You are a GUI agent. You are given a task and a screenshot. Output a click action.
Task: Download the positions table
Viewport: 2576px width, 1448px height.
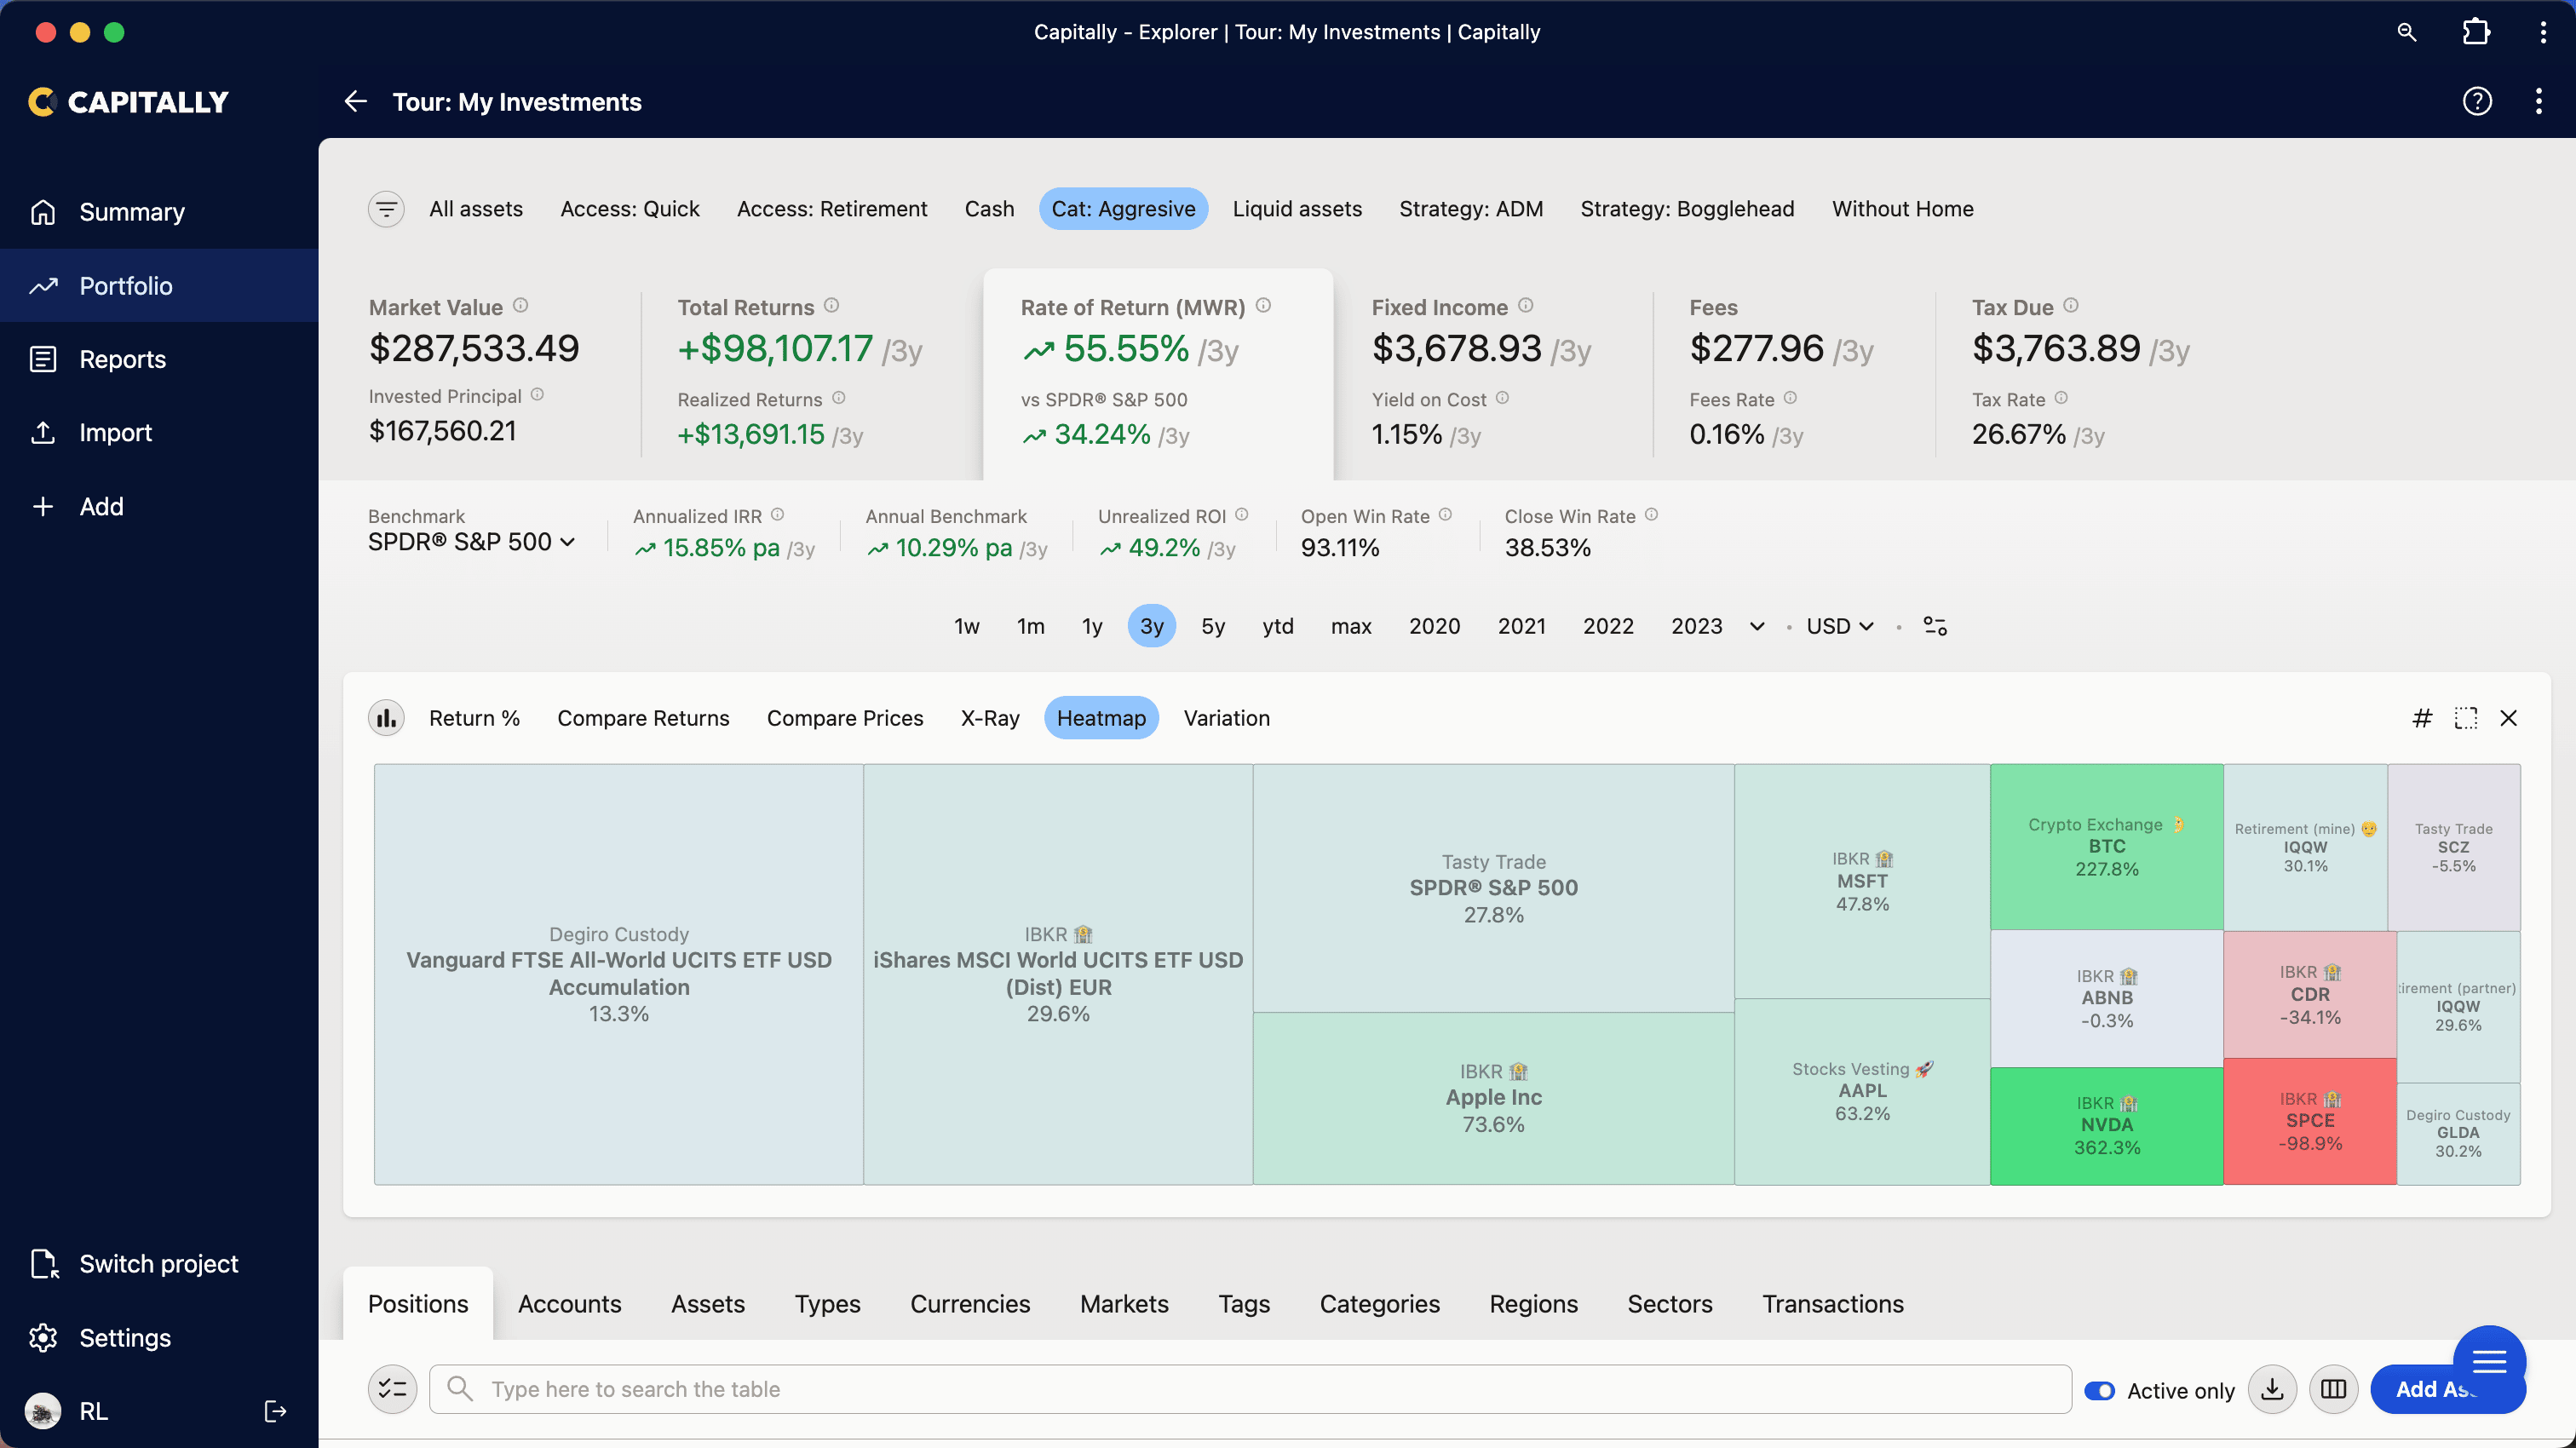2272,1389
